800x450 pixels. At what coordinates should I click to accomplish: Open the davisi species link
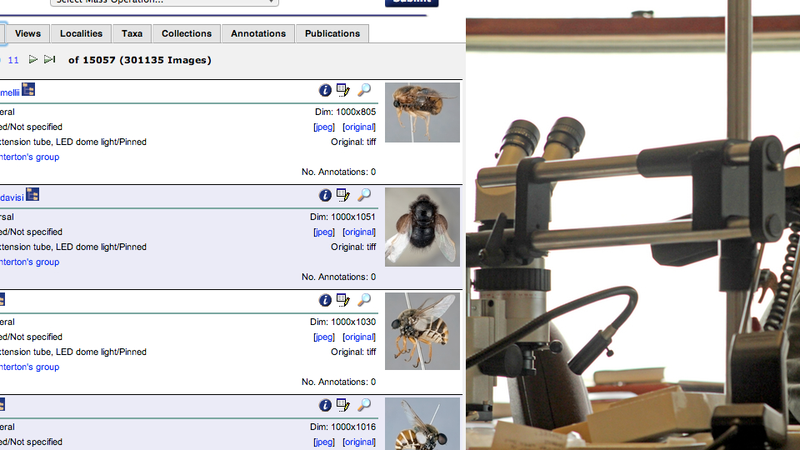tap(12, 197)
